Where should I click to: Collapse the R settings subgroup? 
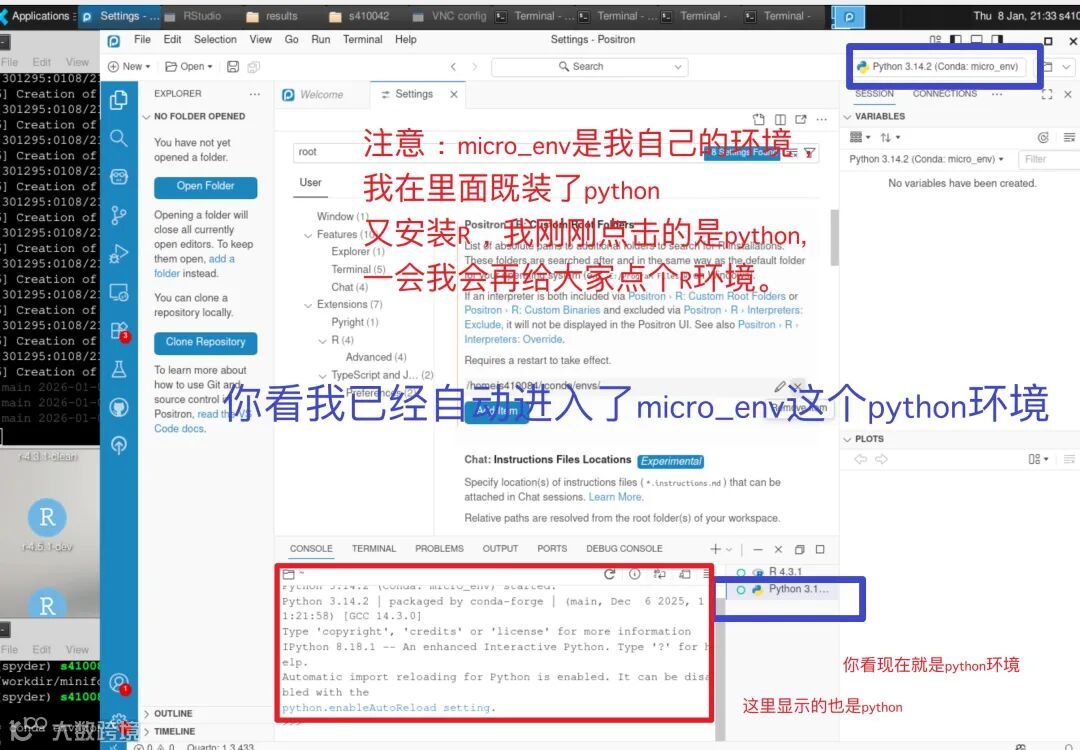coord(322,340)
